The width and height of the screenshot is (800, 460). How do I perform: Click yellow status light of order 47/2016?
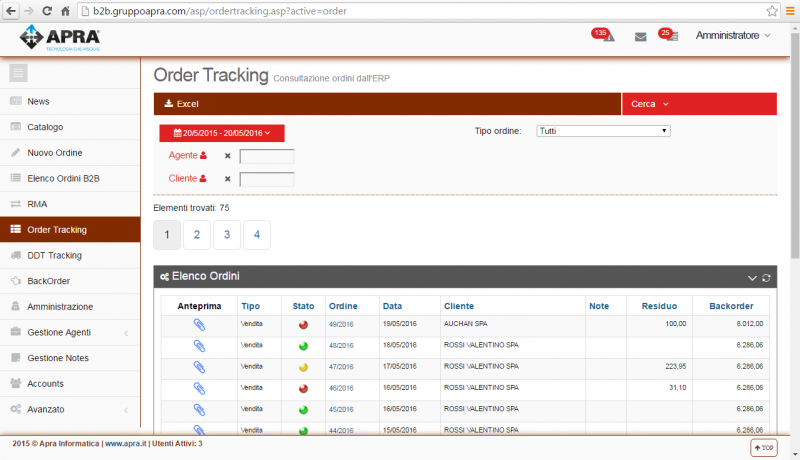pos(303,367)
